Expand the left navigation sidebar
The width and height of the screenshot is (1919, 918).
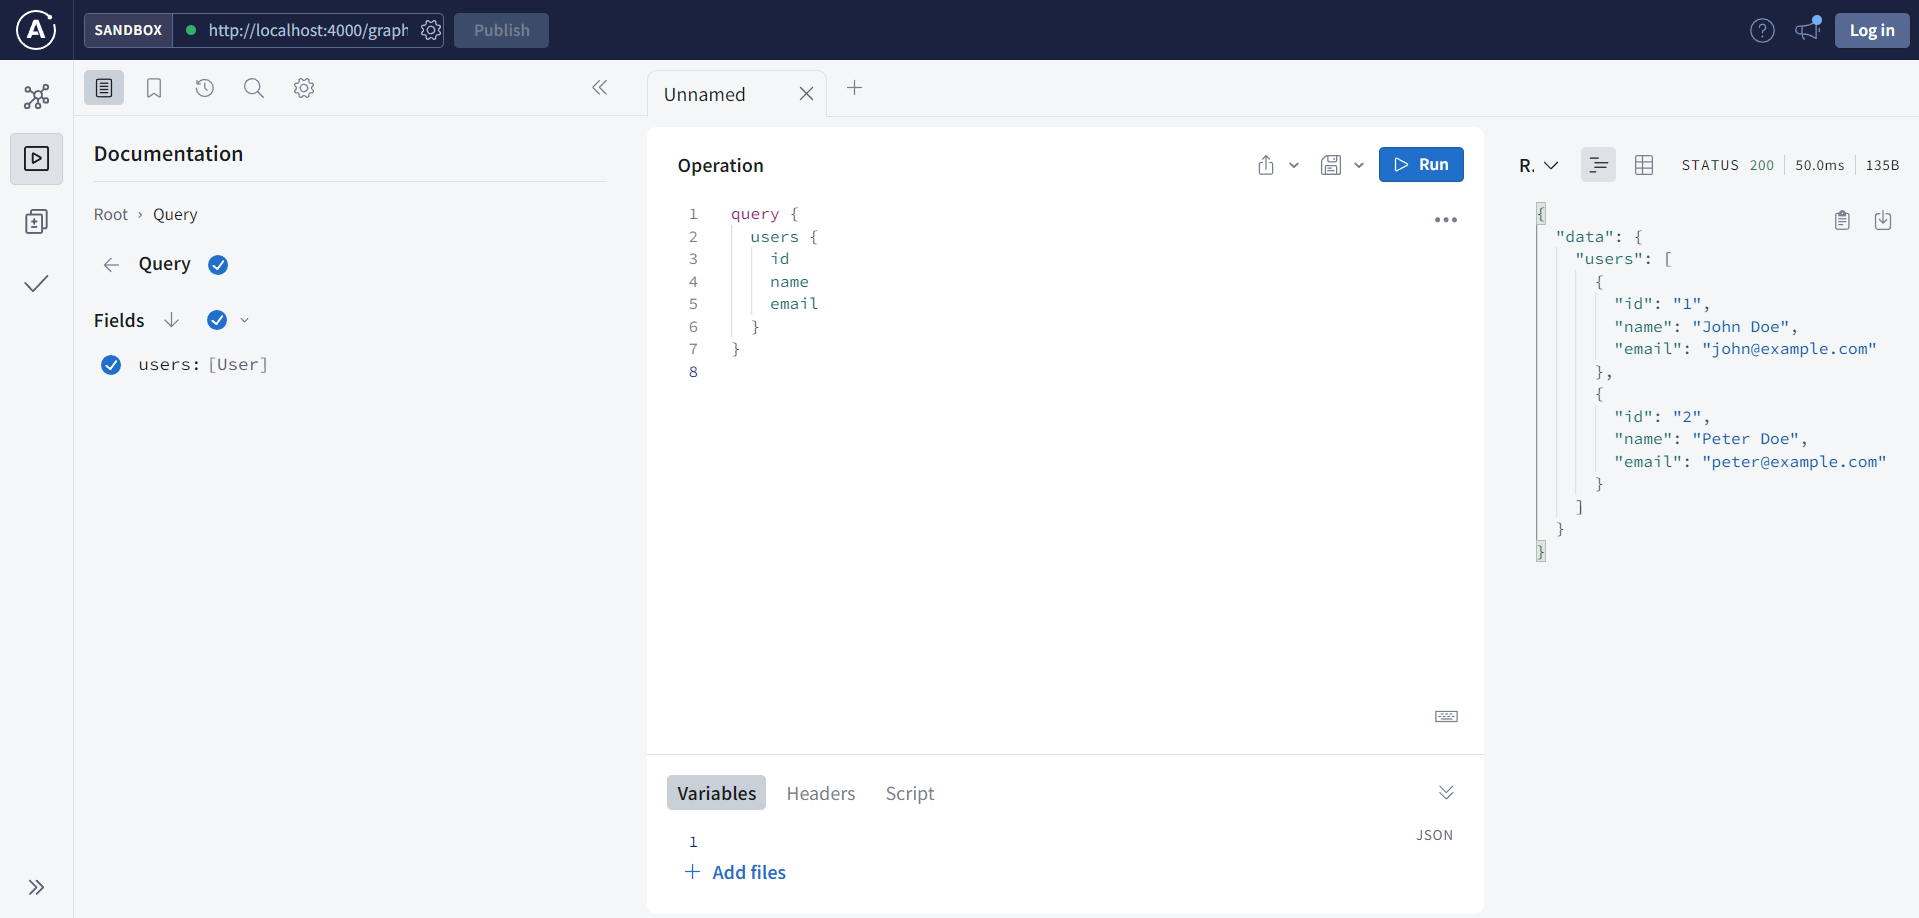click(36, 887)
